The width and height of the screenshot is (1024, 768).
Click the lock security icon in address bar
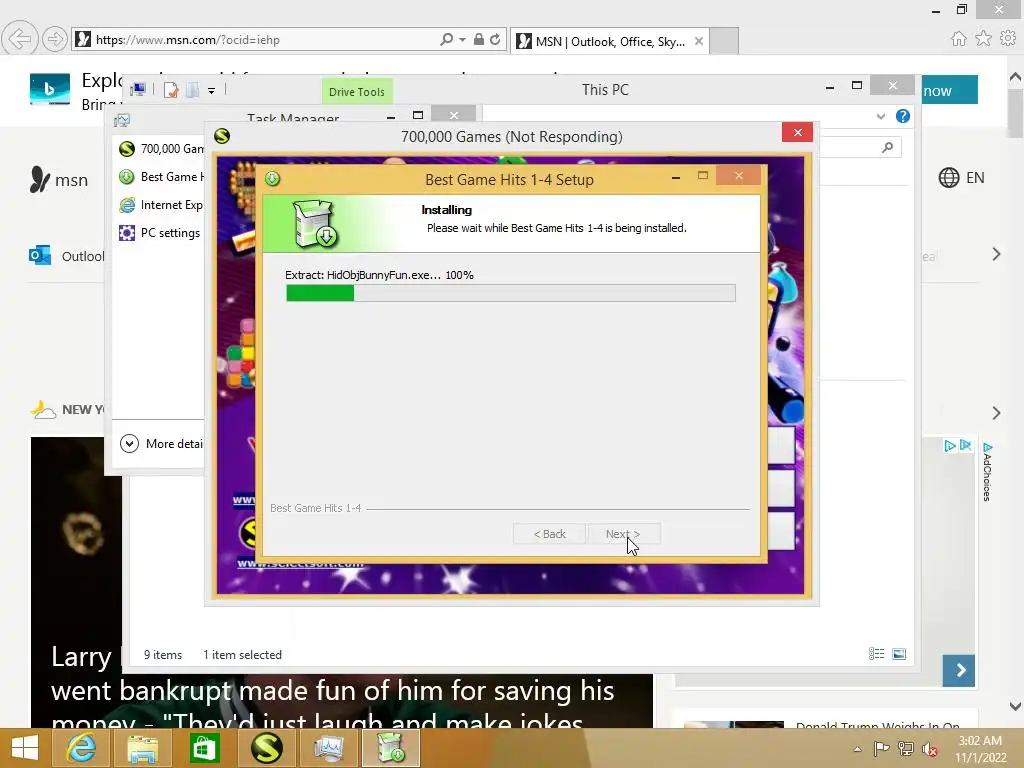pos(479,39)
